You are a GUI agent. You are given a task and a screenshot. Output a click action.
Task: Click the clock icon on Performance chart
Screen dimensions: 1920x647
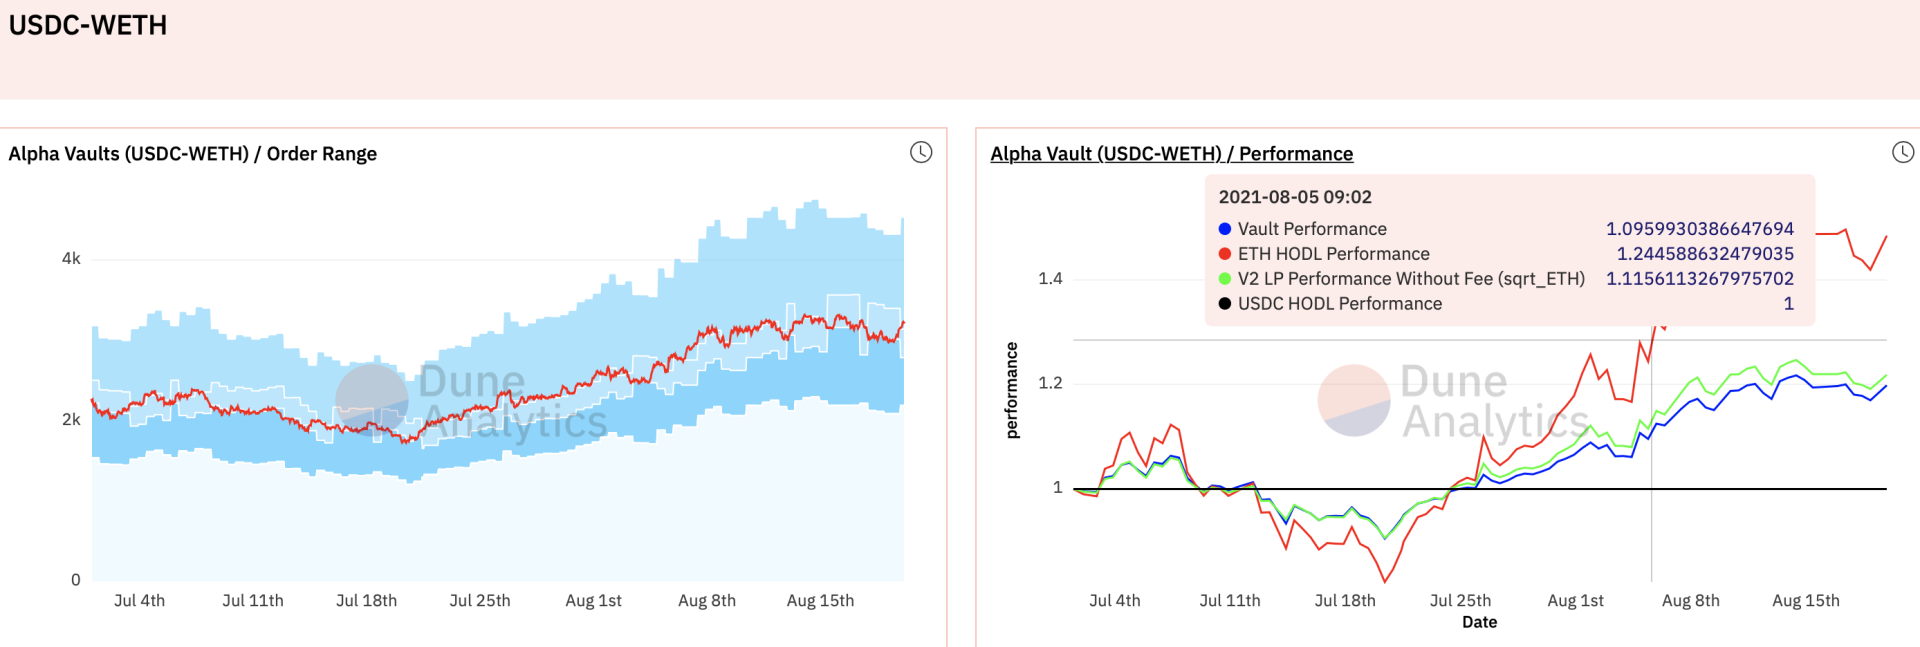1903,152
